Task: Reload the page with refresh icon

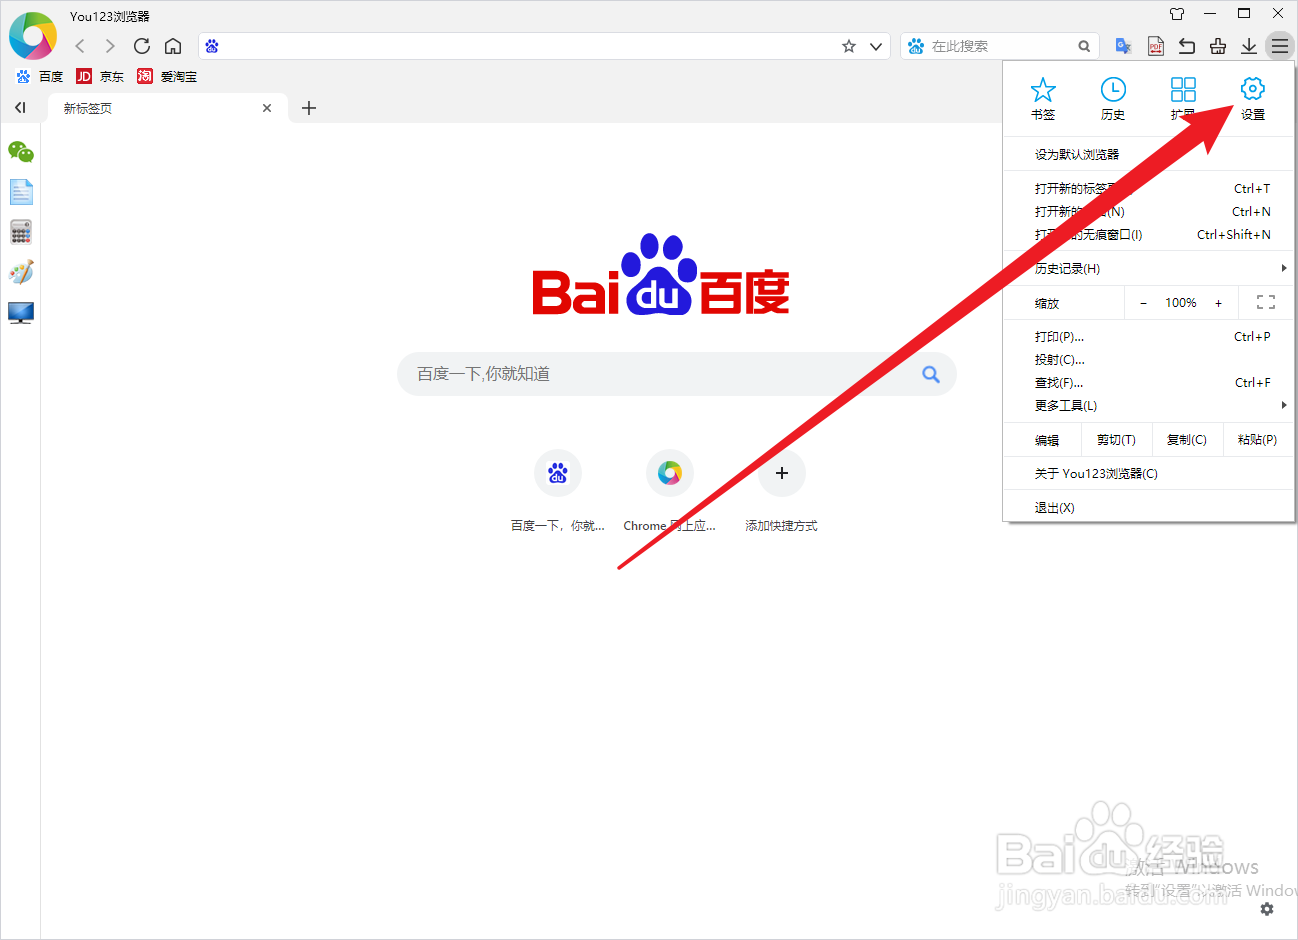Action: click(x=142, y=46)
